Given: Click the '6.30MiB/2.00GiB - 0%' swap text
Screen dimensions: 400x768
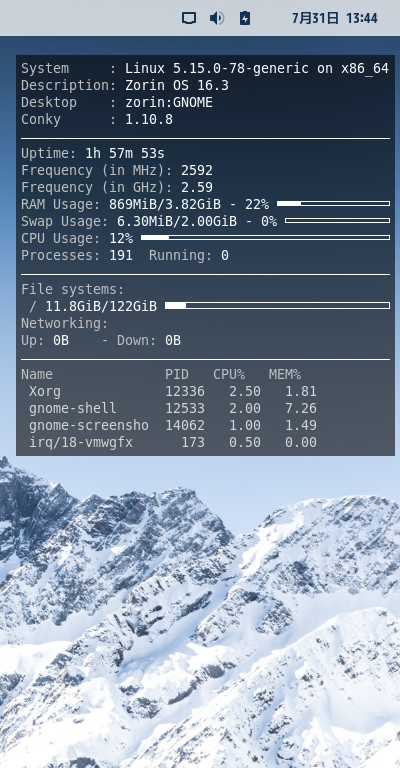Looking at the screenshot, I should [x=197, y=221].
